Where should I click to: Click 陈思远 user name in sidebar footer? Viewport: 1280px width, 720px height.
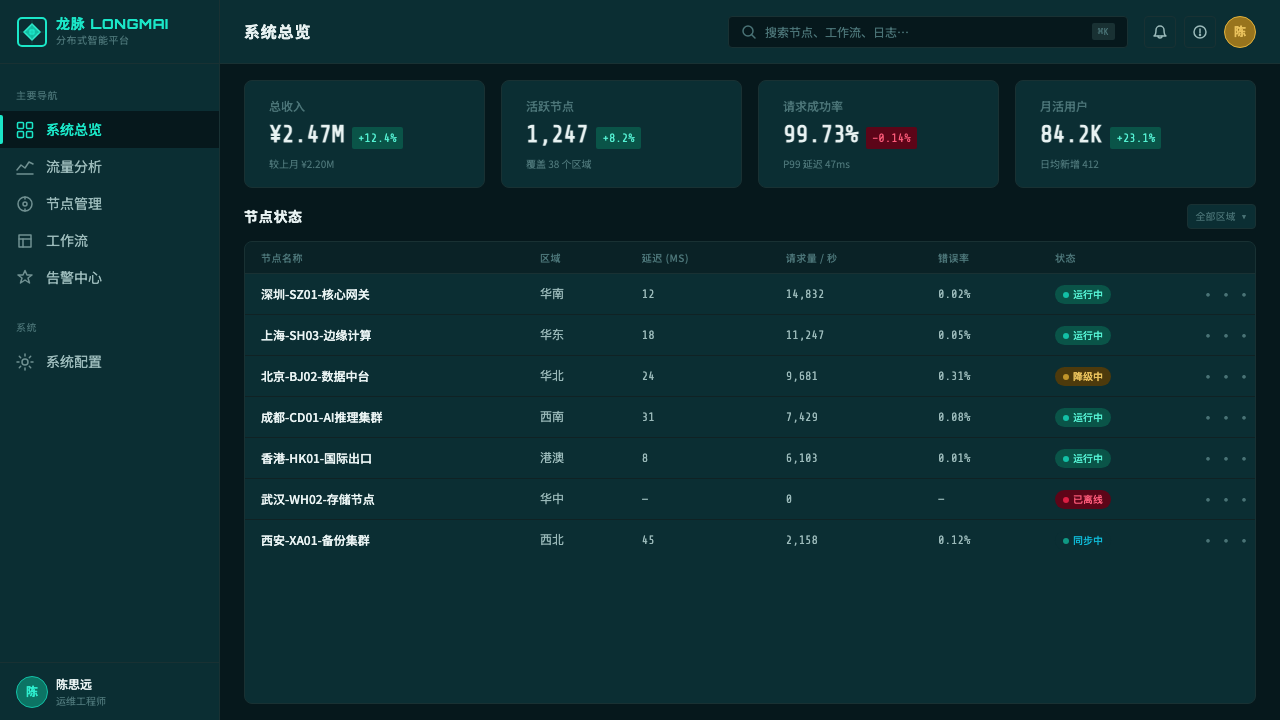pos(74,685)
